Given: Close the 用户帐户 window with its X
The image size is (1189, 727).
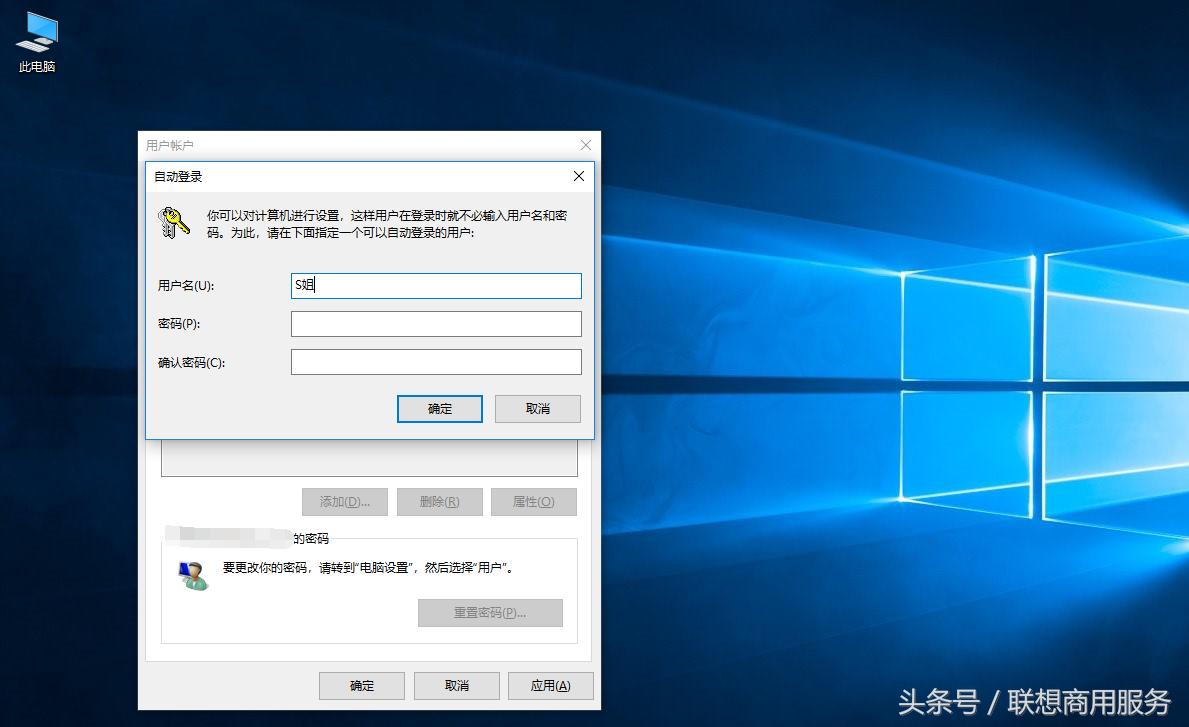Looking at the screenshot, I should tap(585, 144).
